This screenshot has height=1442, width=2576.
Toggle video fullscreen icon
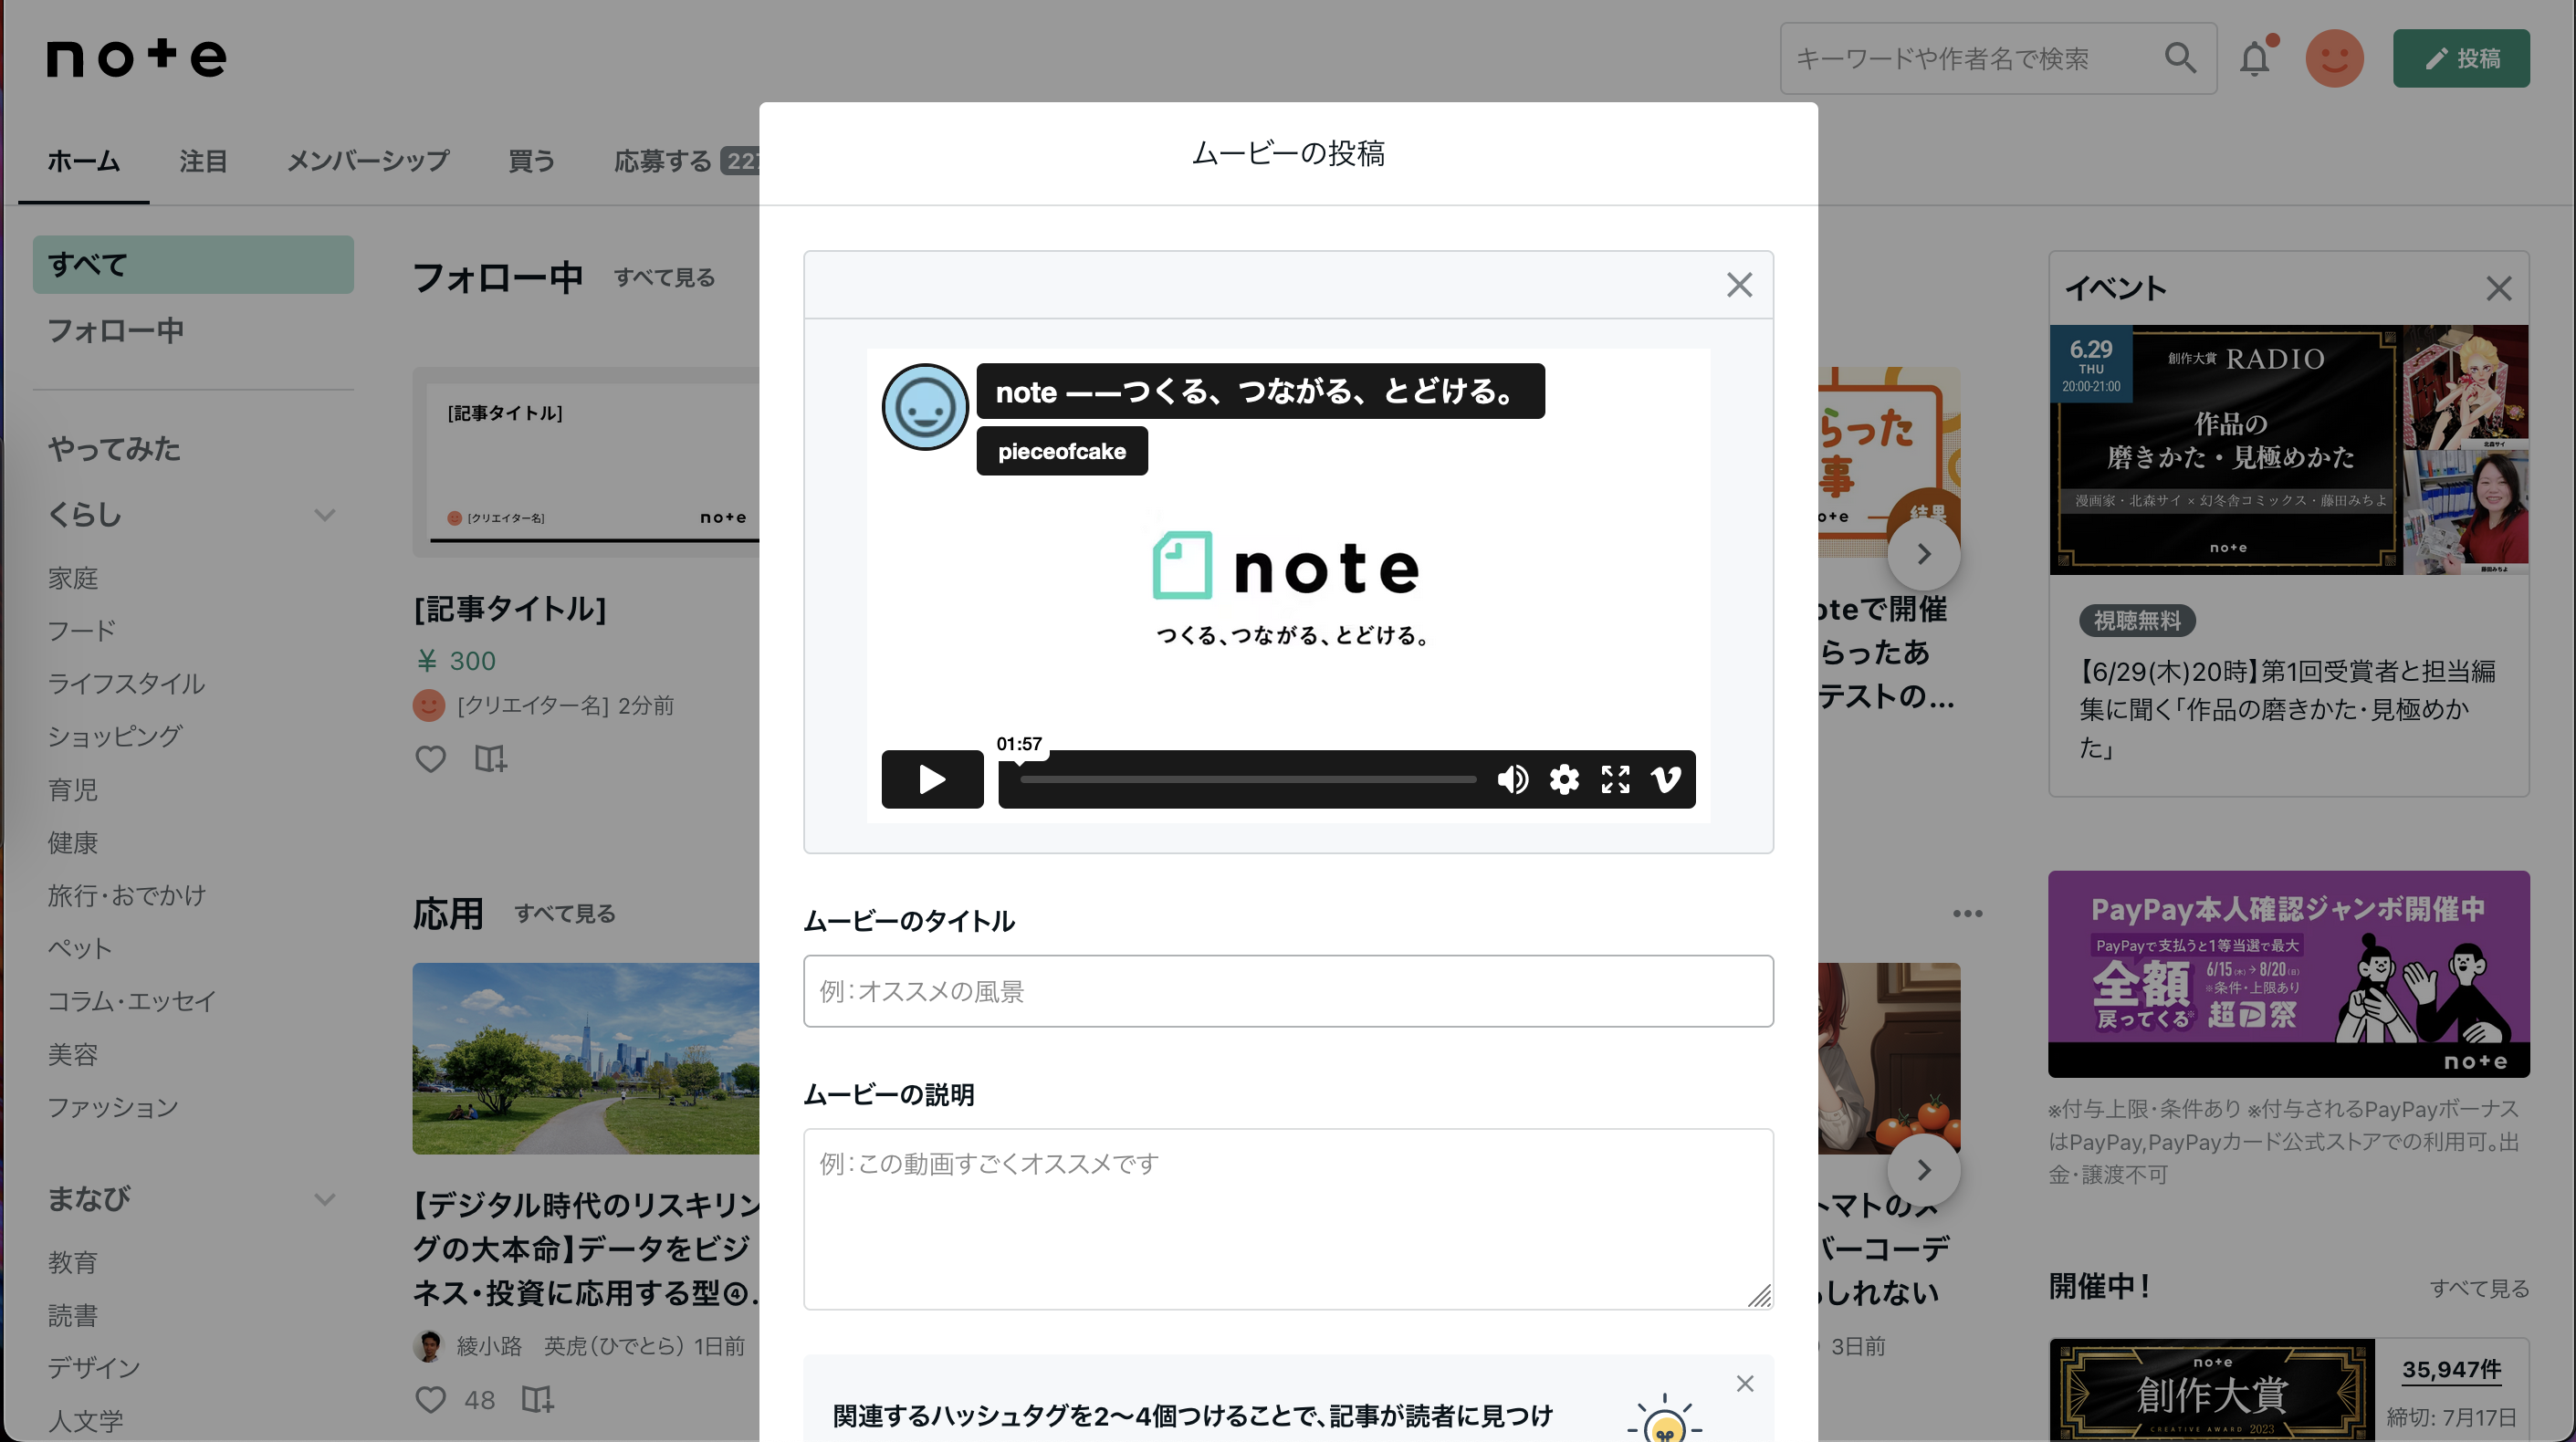(1615, 779)
